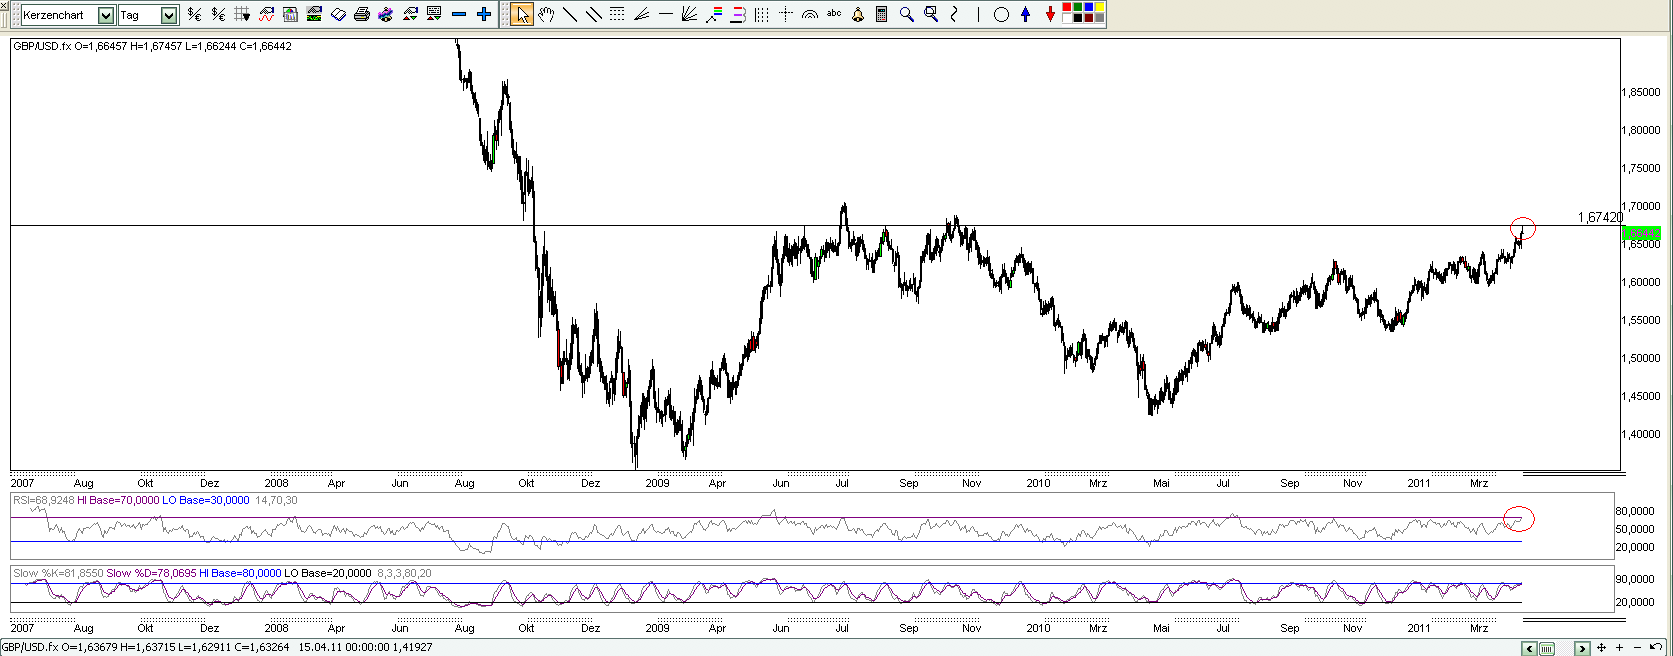Screen dimensions: 1673x656
Task: Click the chart scroll left arrow button
Action: (x=1530, y=648)
